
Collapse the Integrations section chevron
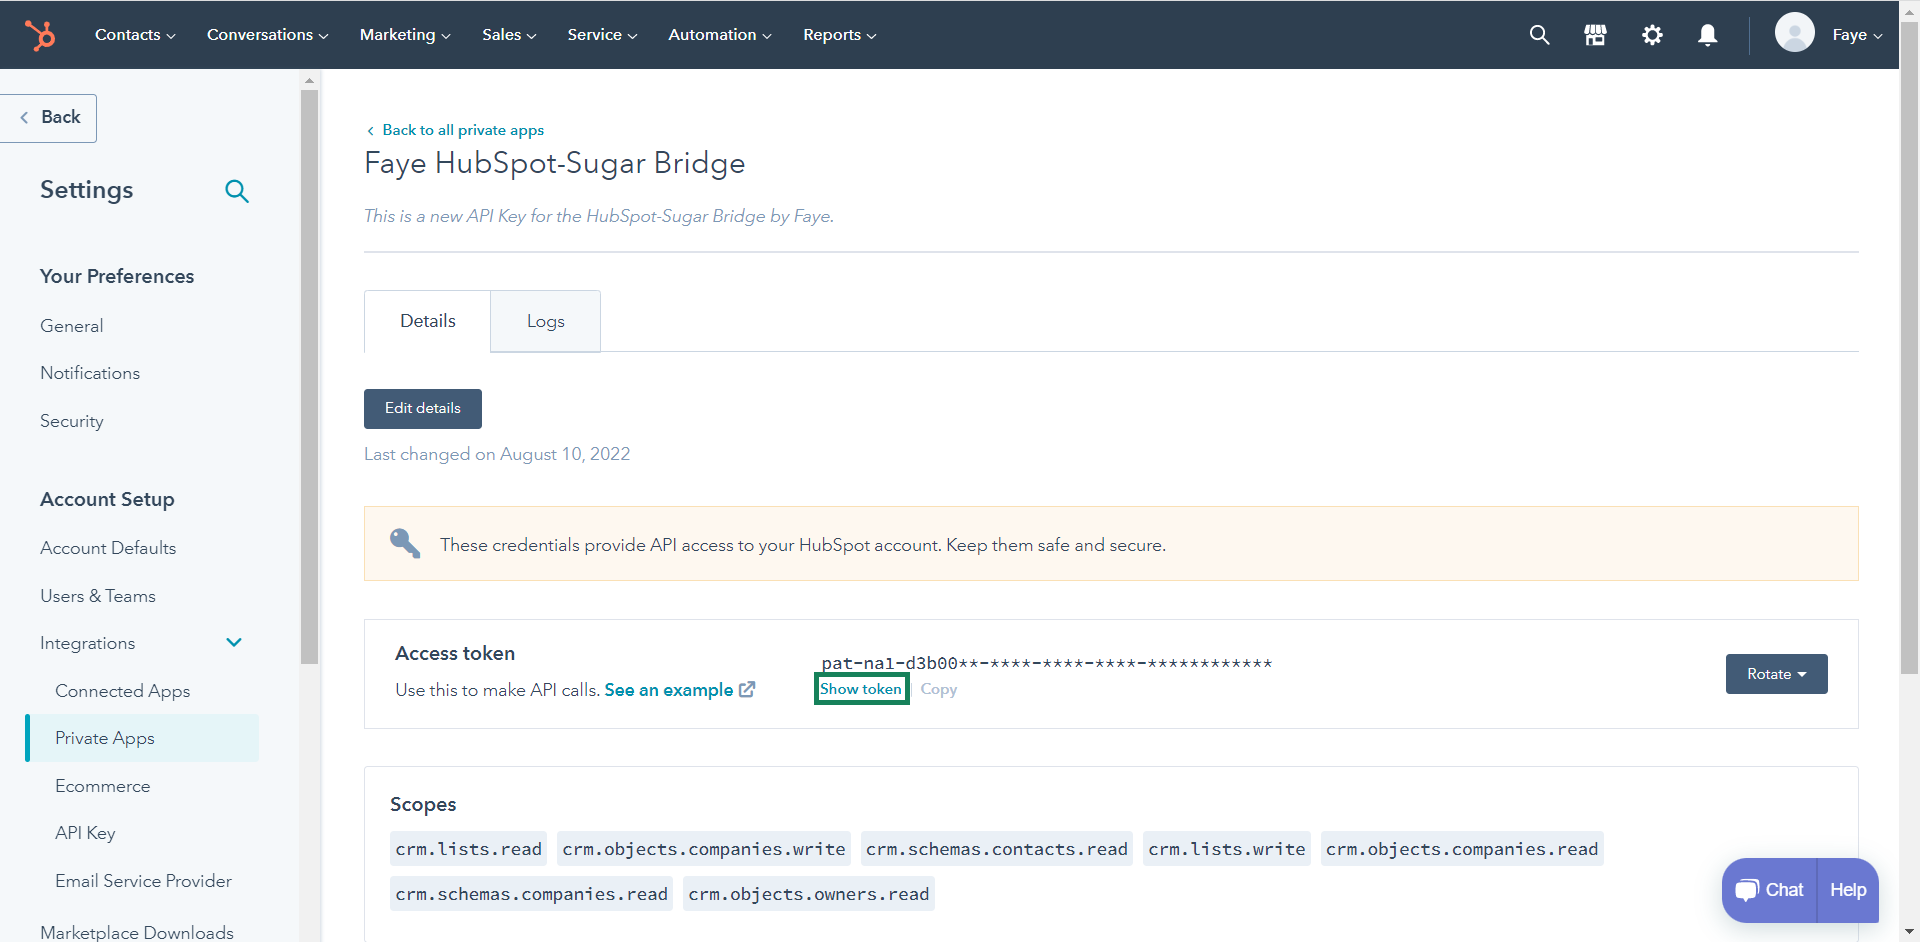[234, 643]
